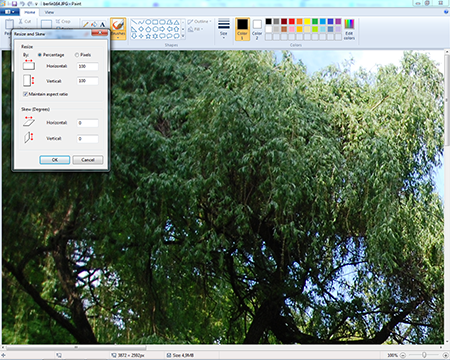Image resolution: width=450 pixels, height=360 pixels.
Task: Click the Paste clipboard icon
Action: click(9, 24)
